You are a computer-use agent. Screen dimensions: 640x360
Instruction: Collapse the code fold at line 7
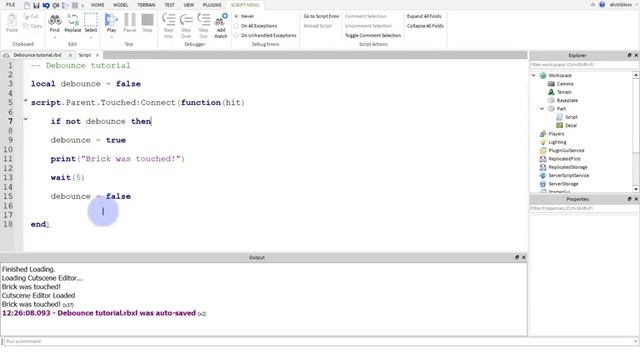click(x=26, y=119)
